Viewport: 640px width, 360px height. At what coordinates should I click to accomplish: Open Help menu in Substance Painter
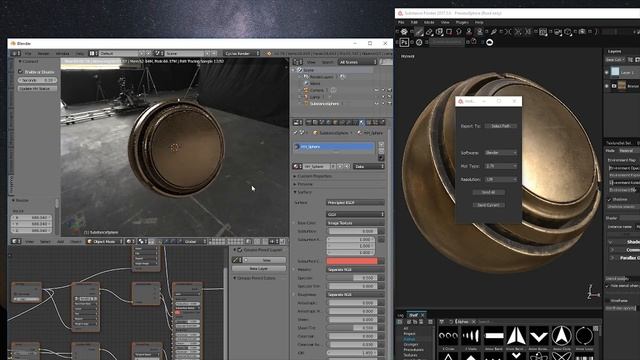[x=479, y=22]
